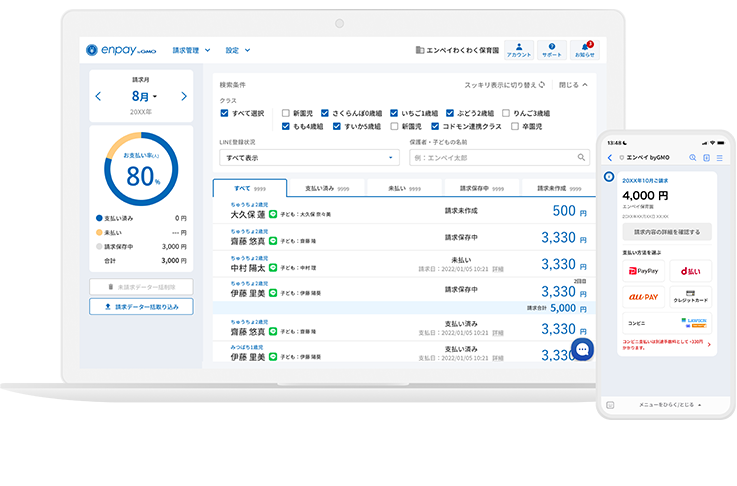Go to previous billing month arrow
The width and height of the screenshot is (737, 486).
tap(98, 96)
